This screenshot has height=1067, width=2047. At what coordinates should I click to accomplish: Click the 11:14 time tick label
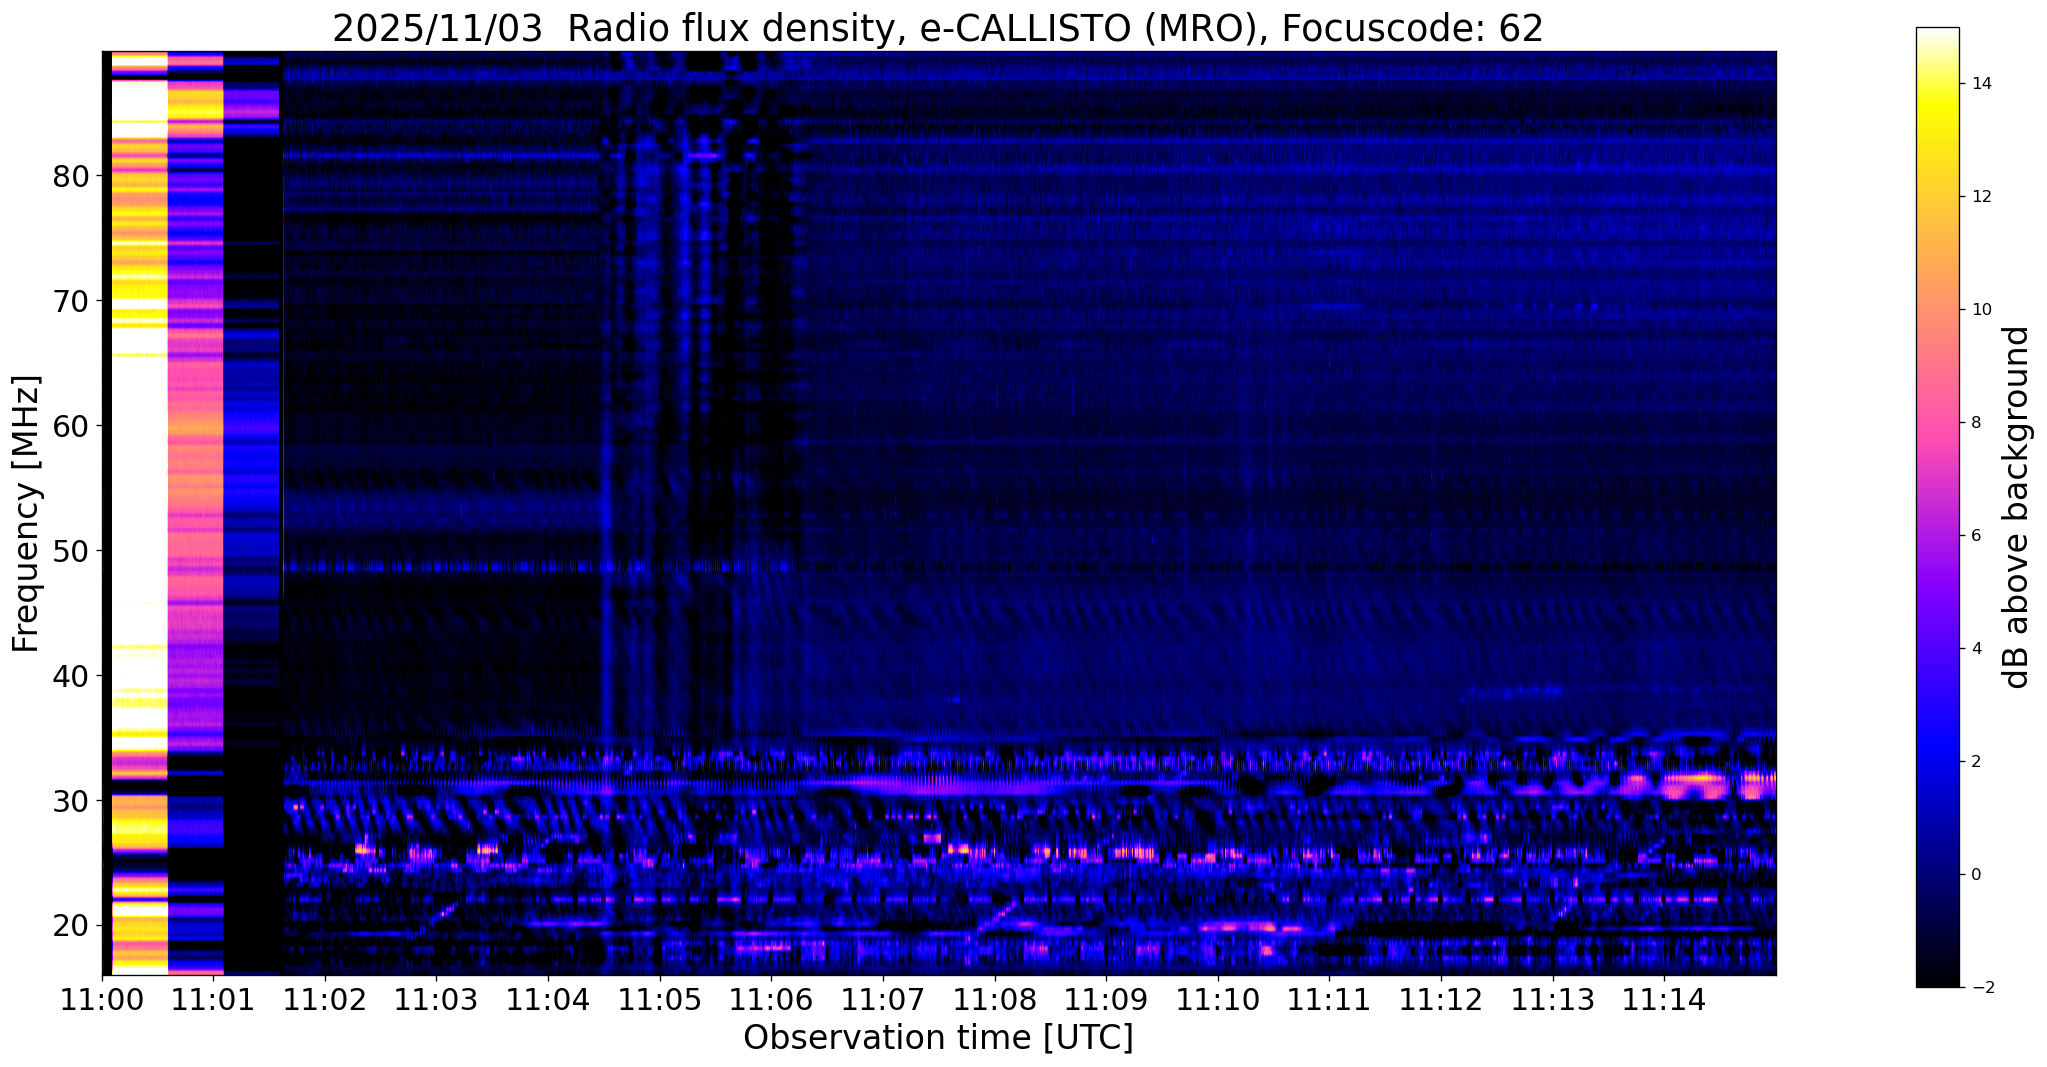[x=1664, y=1000]
